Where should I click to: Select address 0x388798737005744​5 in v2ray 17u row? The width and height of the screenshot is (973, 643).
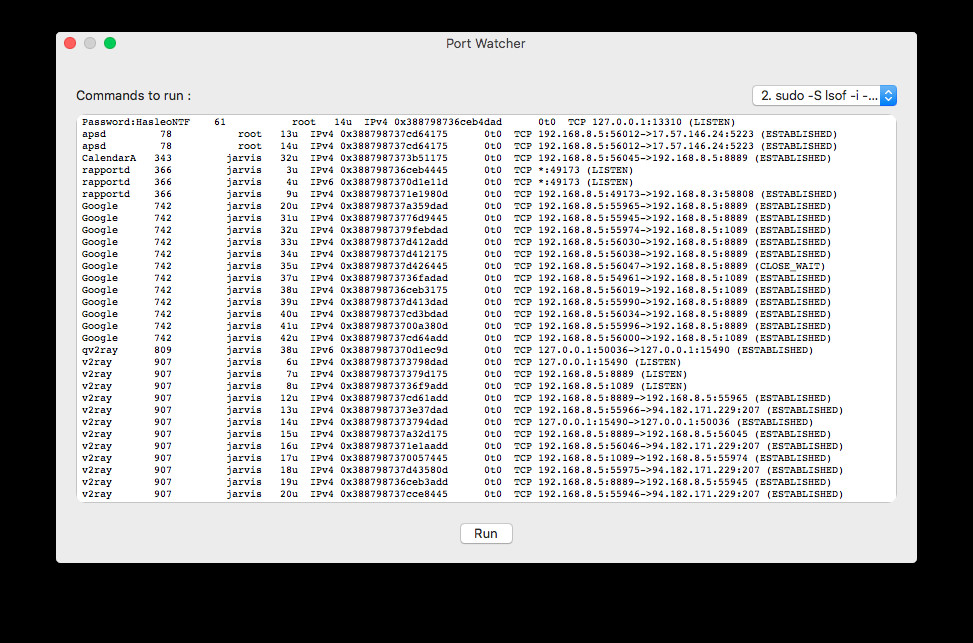[393, 458]
